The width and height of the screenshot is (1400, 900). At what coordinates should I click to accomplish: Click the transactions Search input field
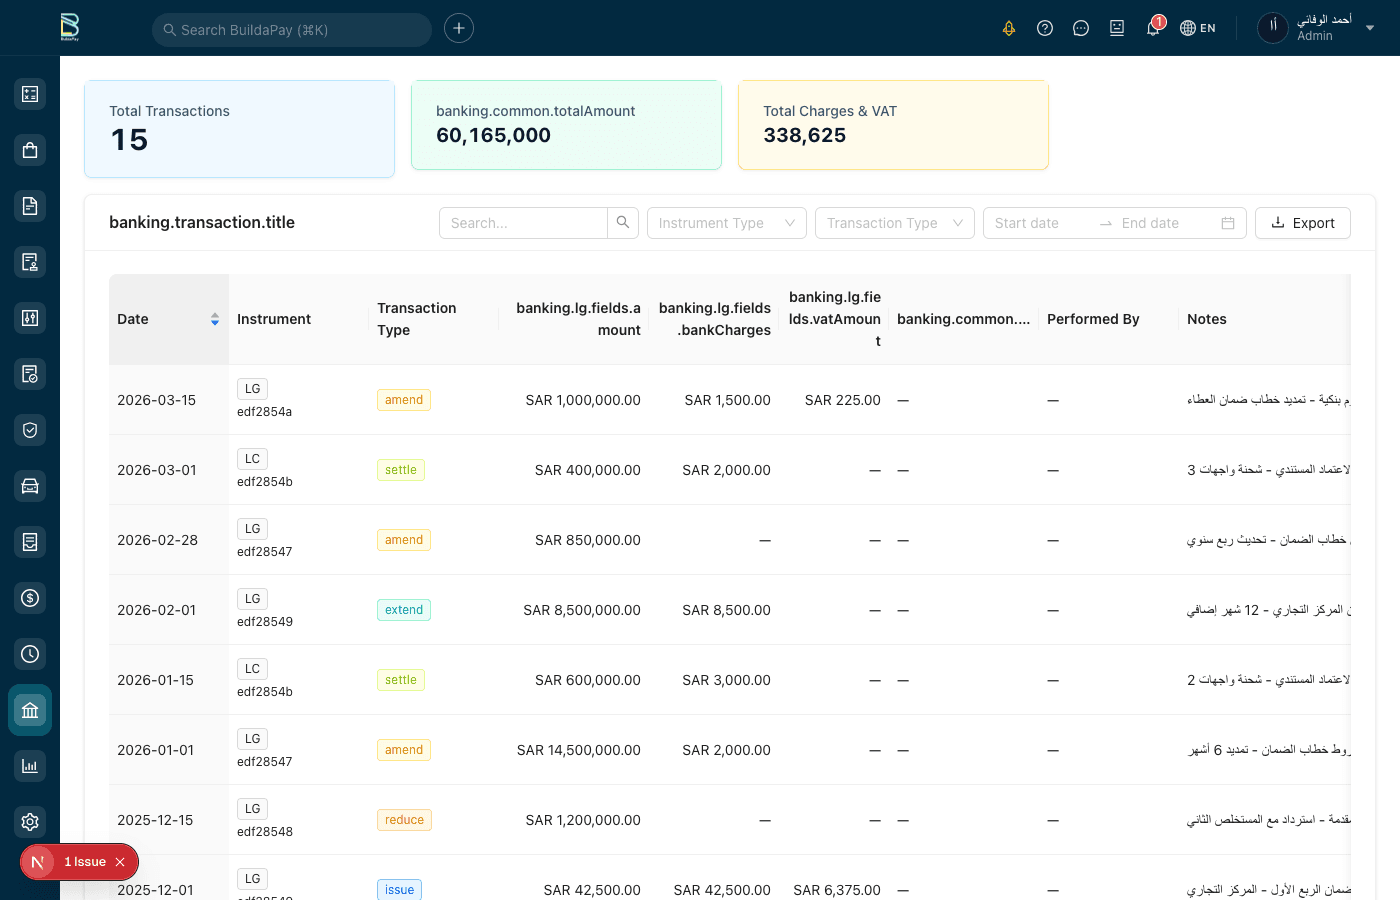point(523,223)
